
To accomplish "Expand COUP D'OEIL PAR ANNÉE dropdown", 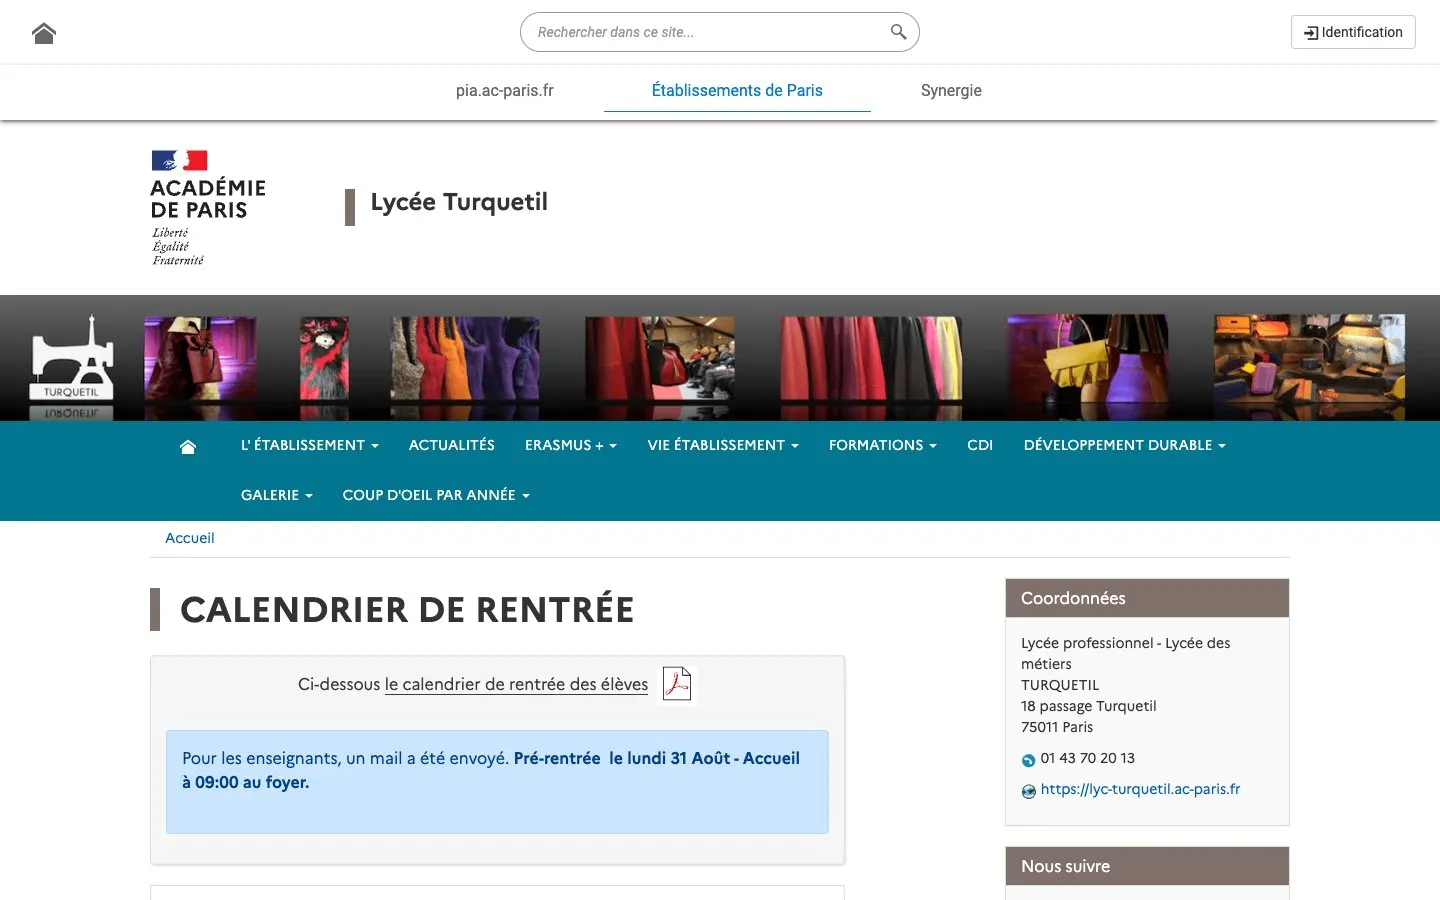I will coord(436,495).
